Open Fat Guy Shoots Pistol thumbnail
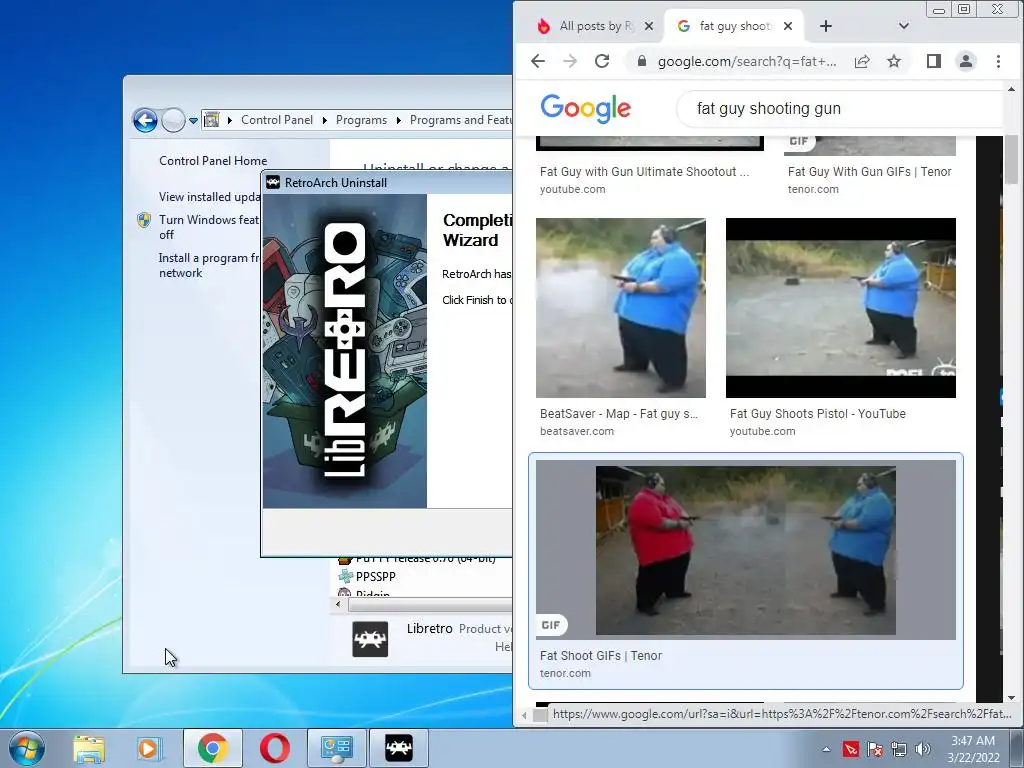This screenshot has height=768, width=1024. pyautogui.click(x=840, y=308)
